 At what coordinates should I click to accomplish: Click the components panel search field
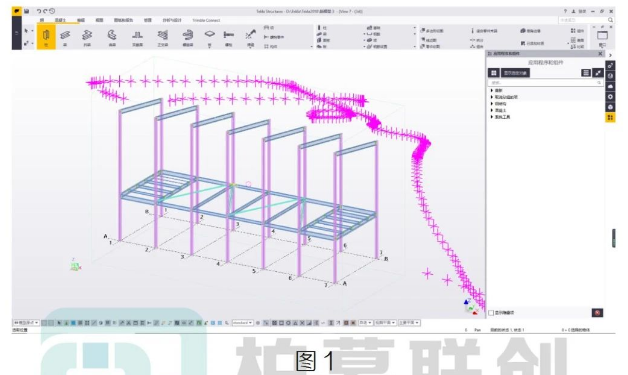pos(545,83)
